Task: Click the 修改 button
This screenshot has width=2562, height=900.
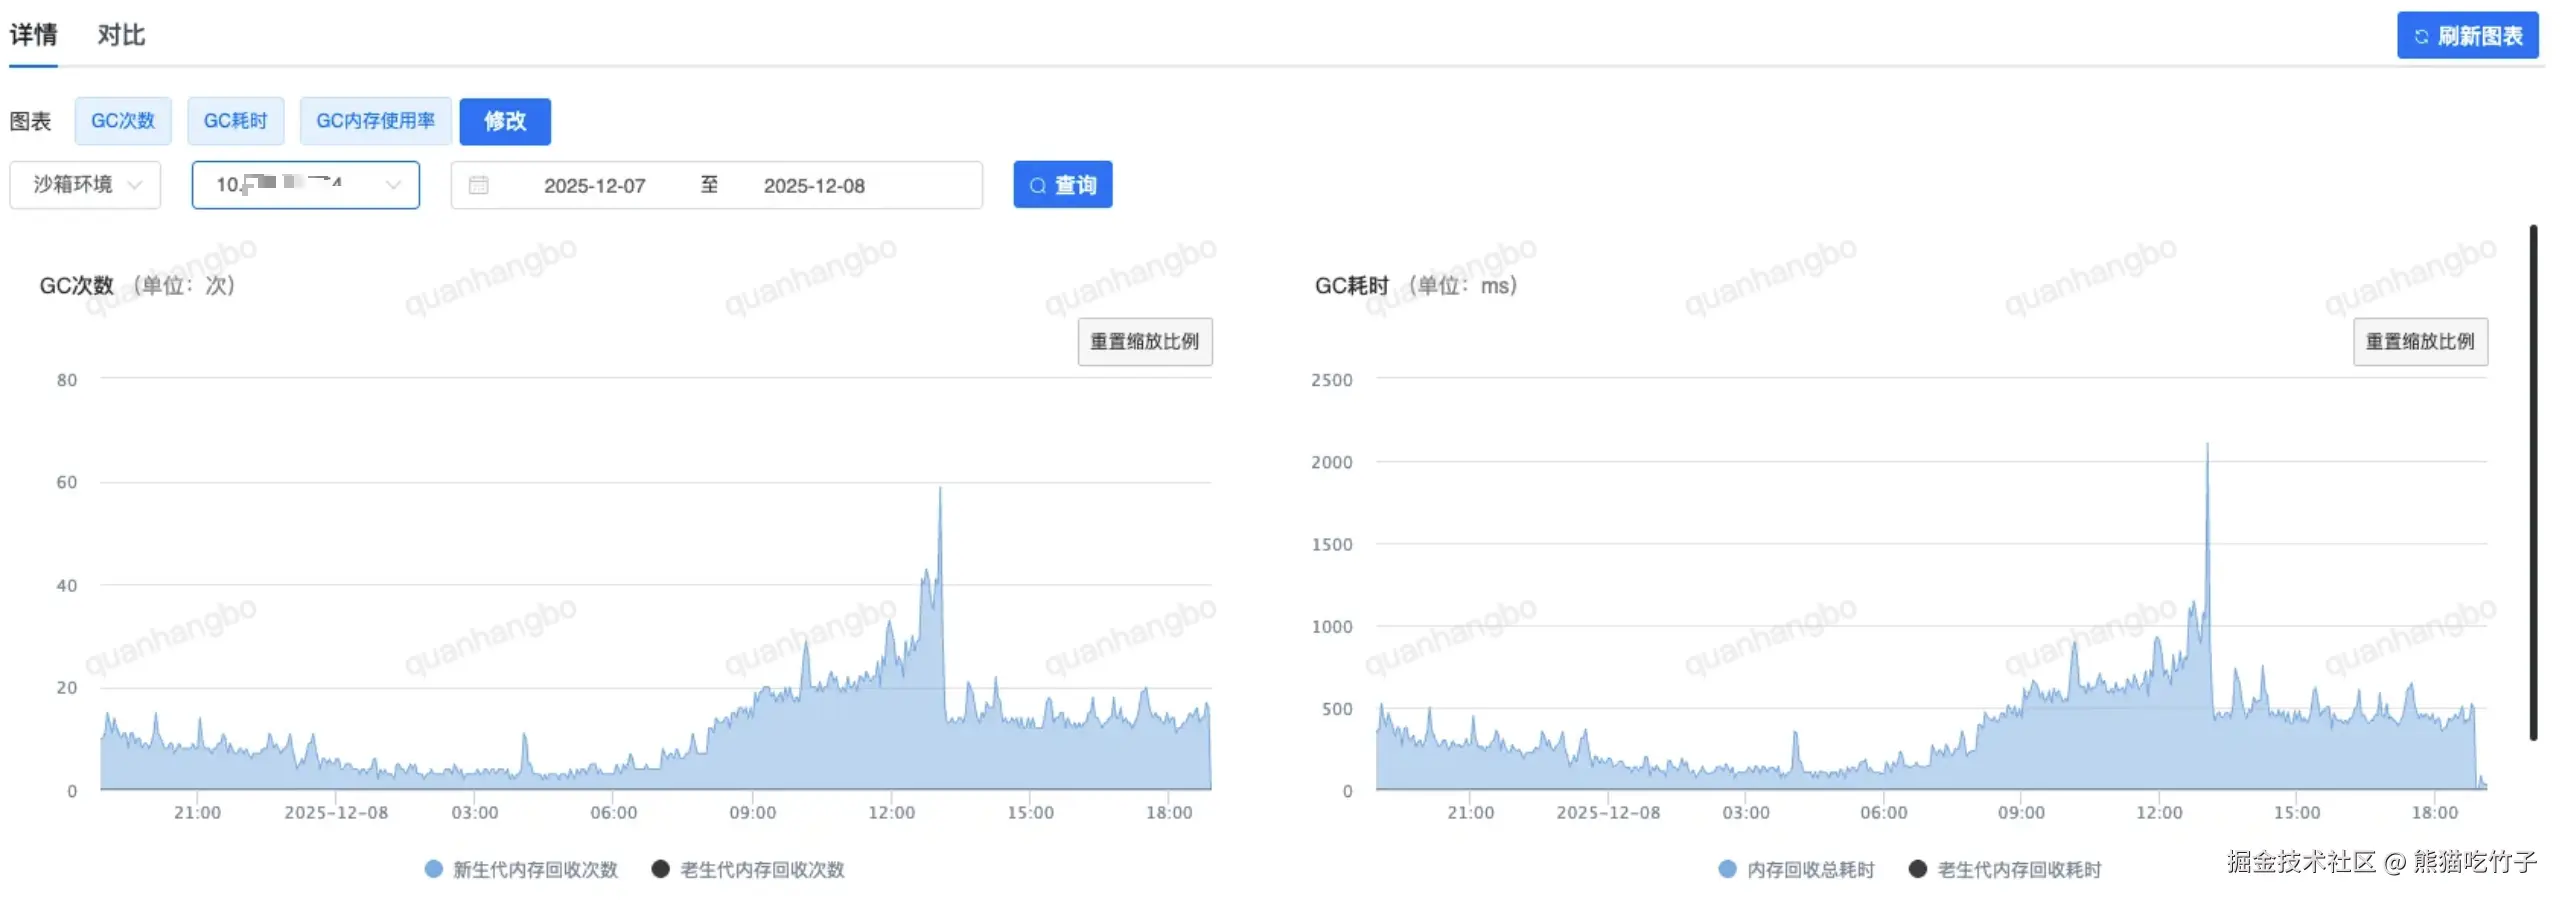Action: (x=505, y=121)
